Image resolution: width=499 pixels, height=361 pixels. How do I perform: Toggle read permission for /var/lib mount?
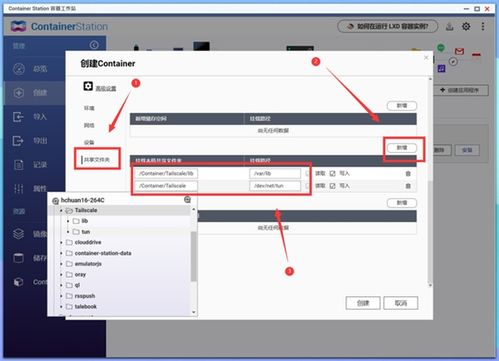click(307, 174)
